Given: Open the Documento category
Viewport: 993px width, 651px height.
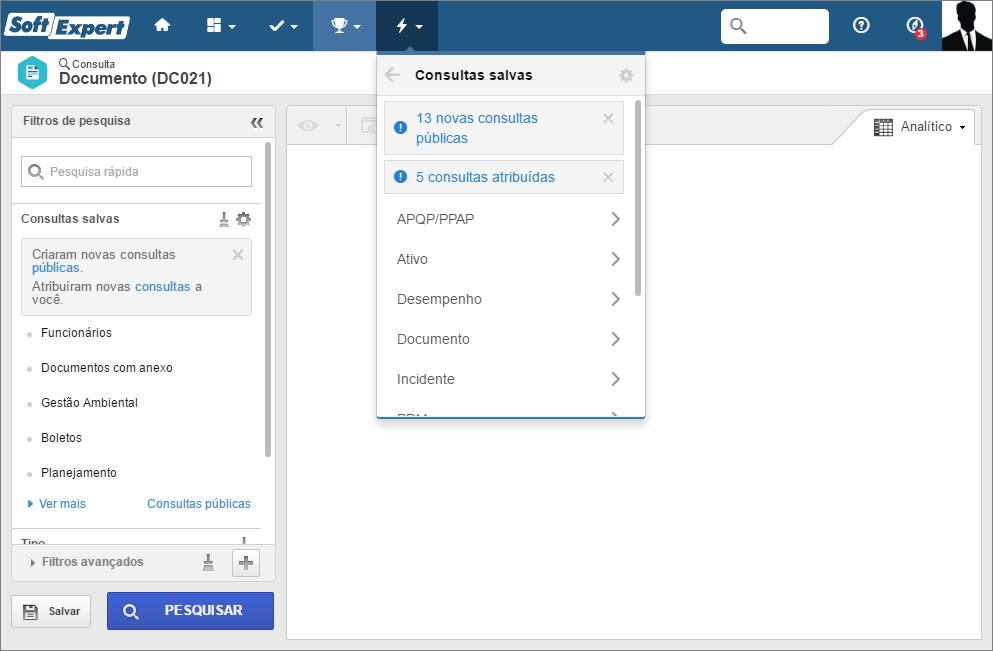Looking at the screenshot, I should pyautogui.click(x=508, y=339).
